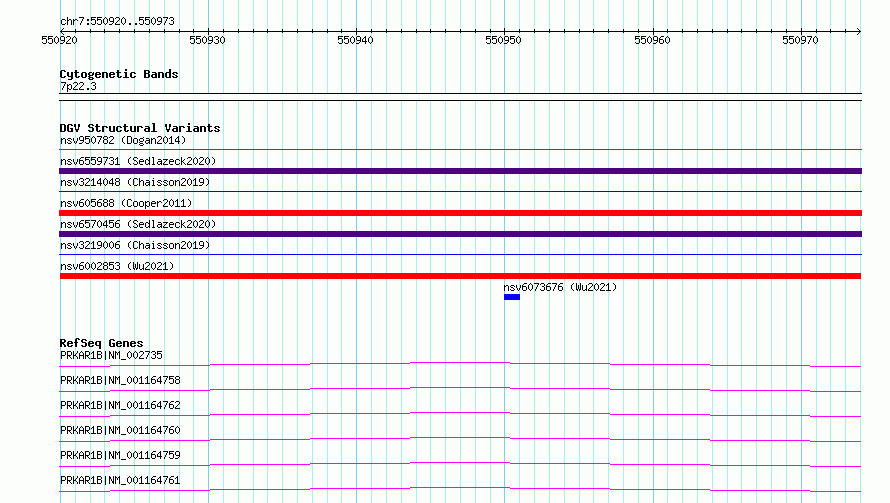Screen dimensions: 890x503
Task: Select variant nsv605688 (Cooper2011) label
Action: coord(126,203)
